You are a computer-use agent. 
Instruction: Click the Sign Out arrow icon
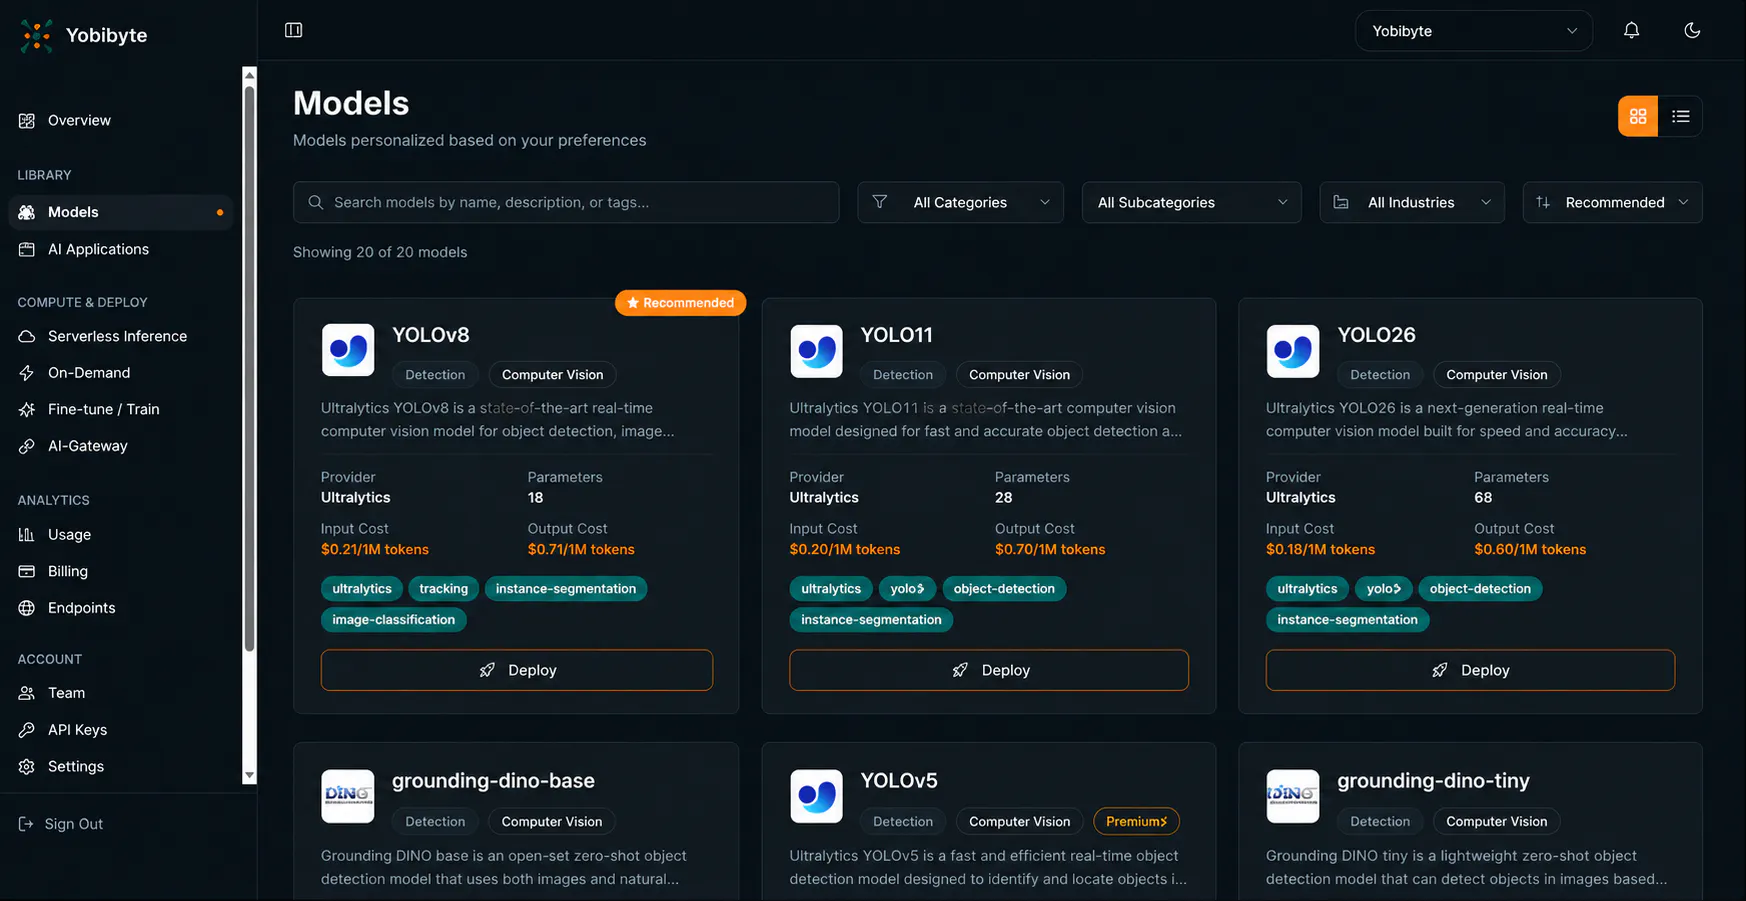(26, 824)
